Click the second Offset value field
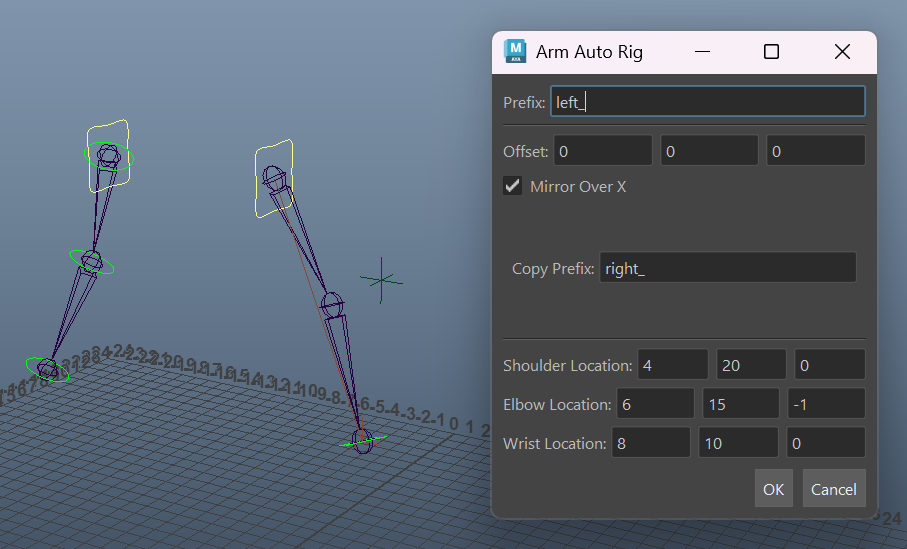The width and height of the screenshot is (907, 549). pyautogui.click(x=709, y=151)
